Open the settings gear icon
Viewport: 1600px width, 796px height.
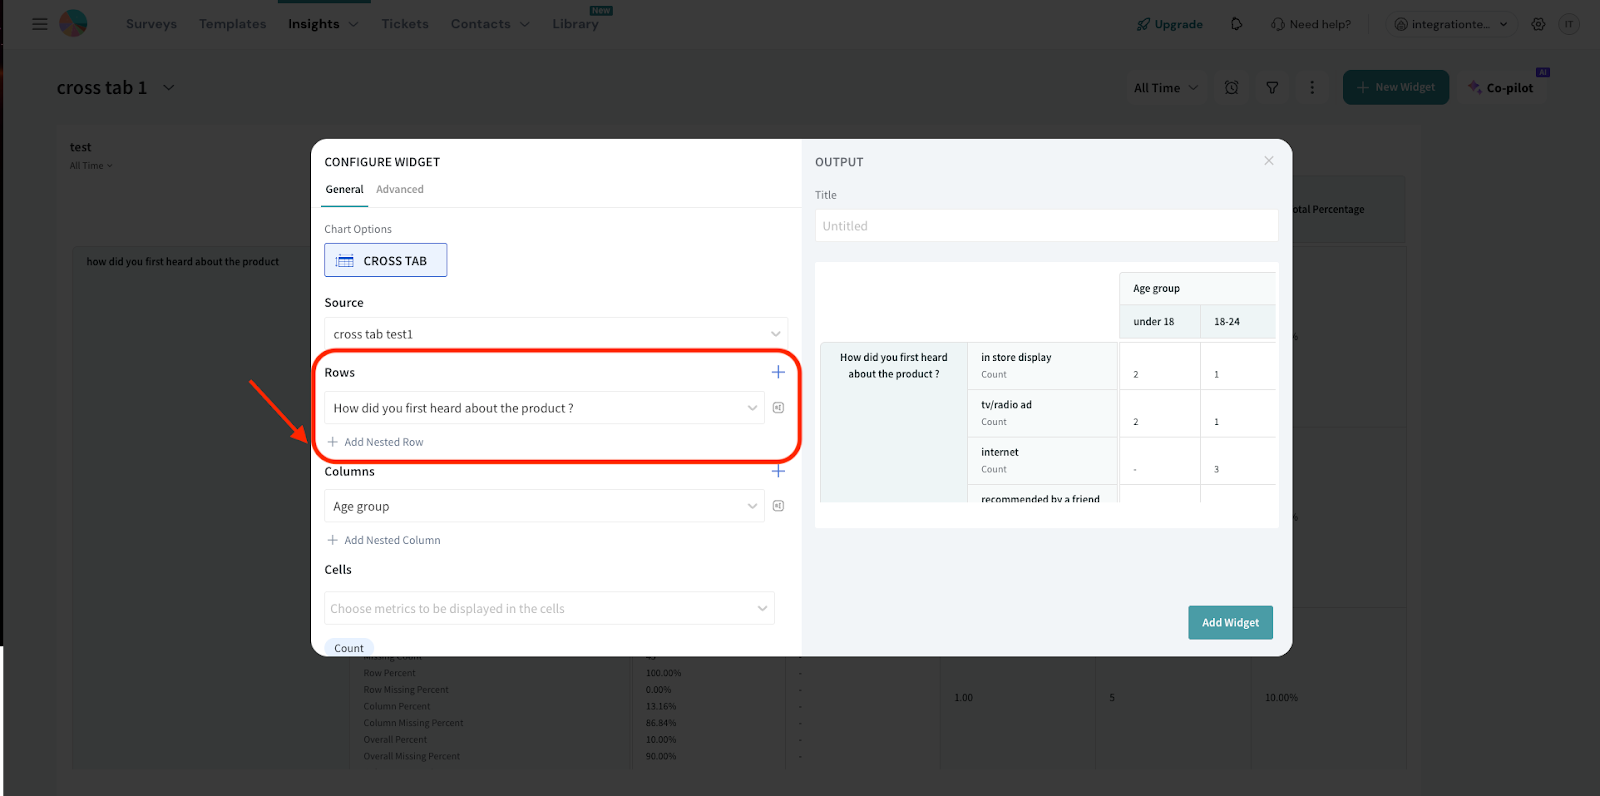point(1538,24)
